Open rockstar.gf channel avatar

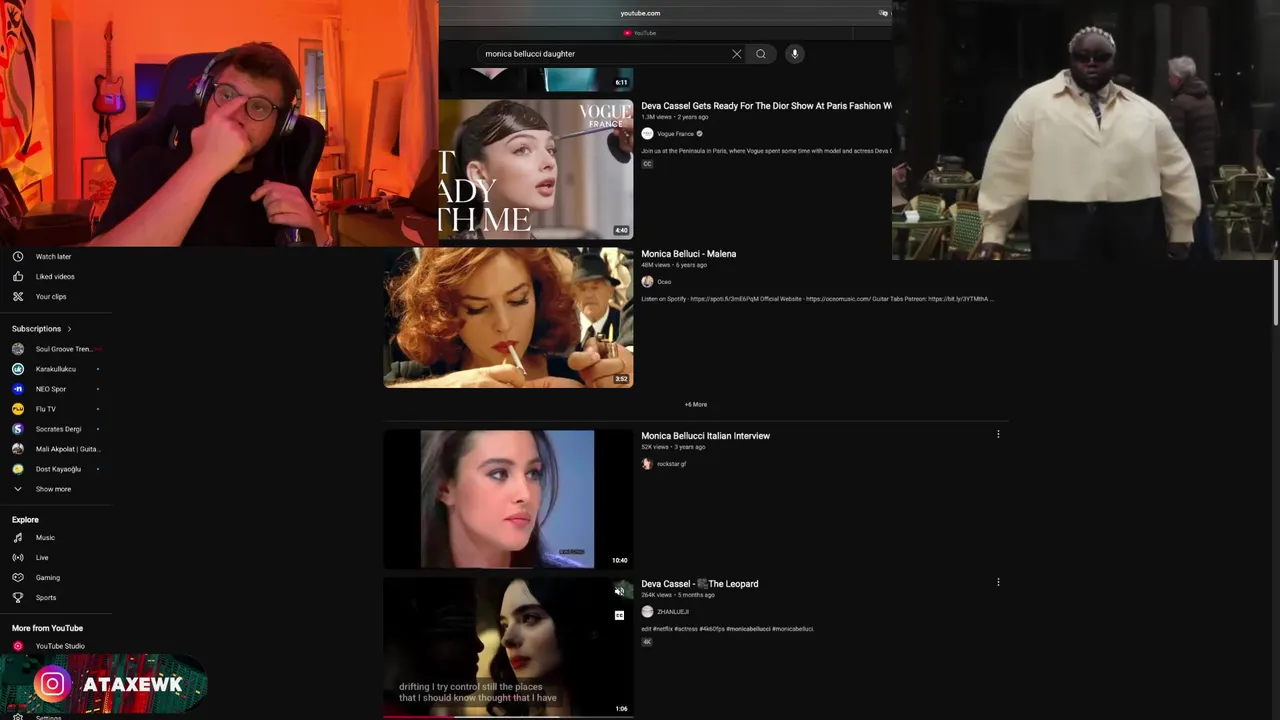click(647, 464)
